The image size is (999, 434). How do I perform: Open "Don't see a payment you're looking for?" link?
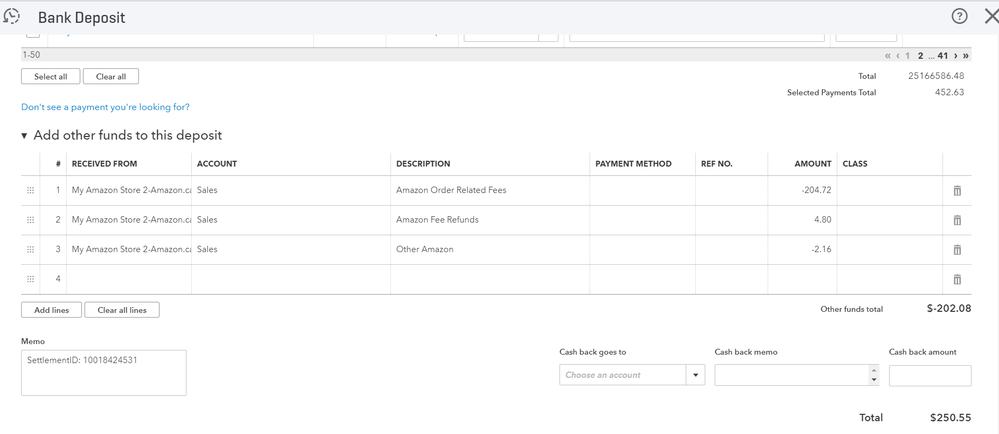tap(105, 107)
